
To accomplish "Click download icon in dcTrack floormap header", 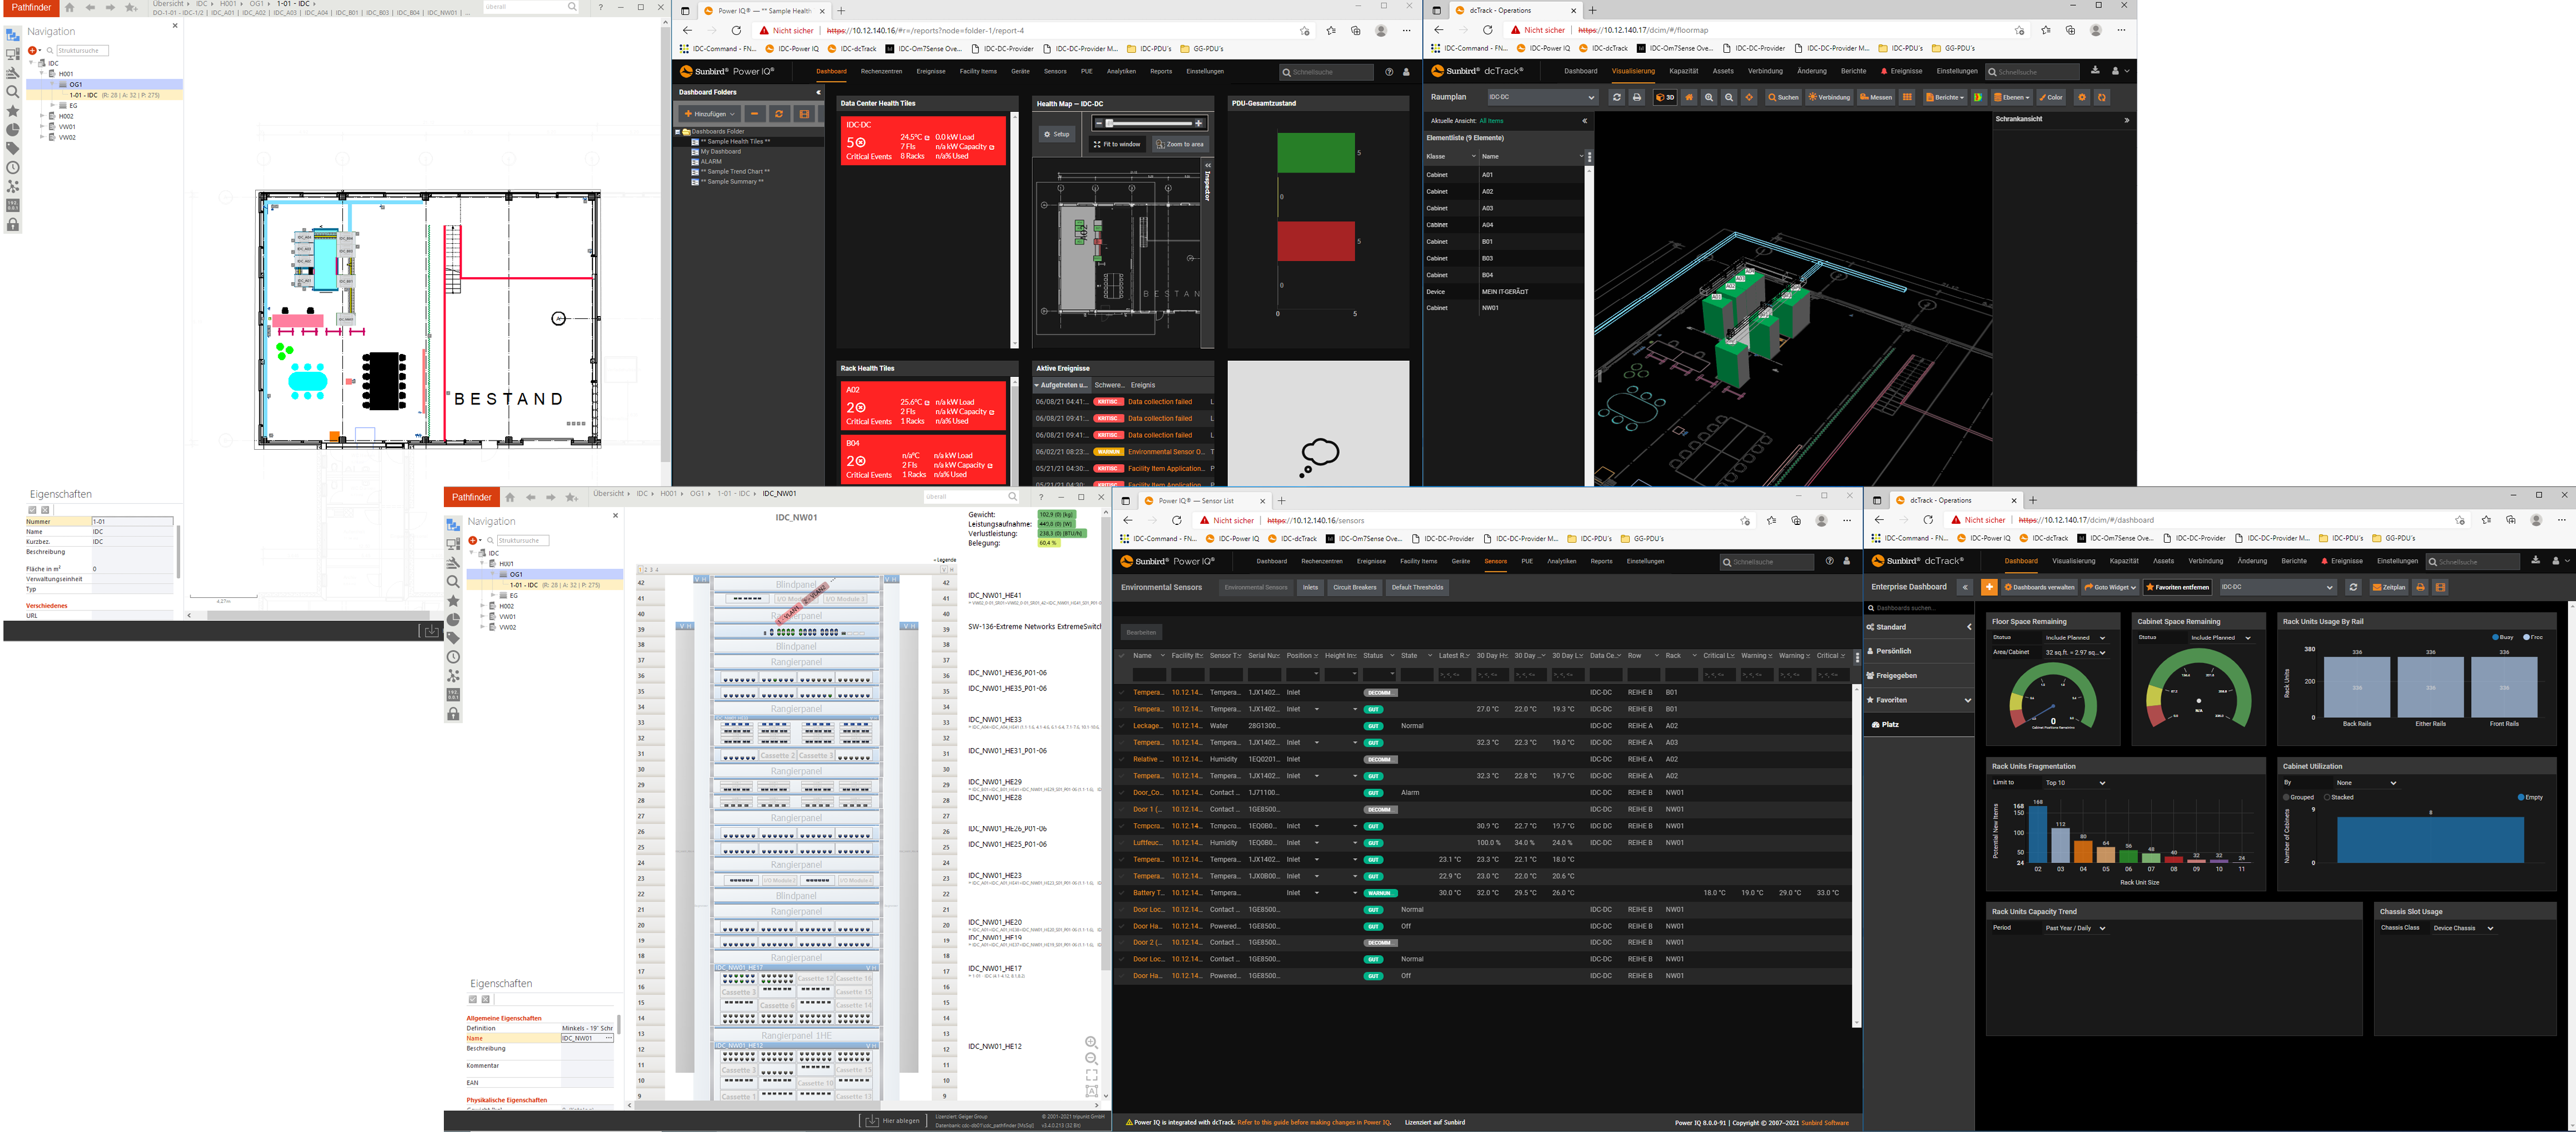I will point(2095,70).
